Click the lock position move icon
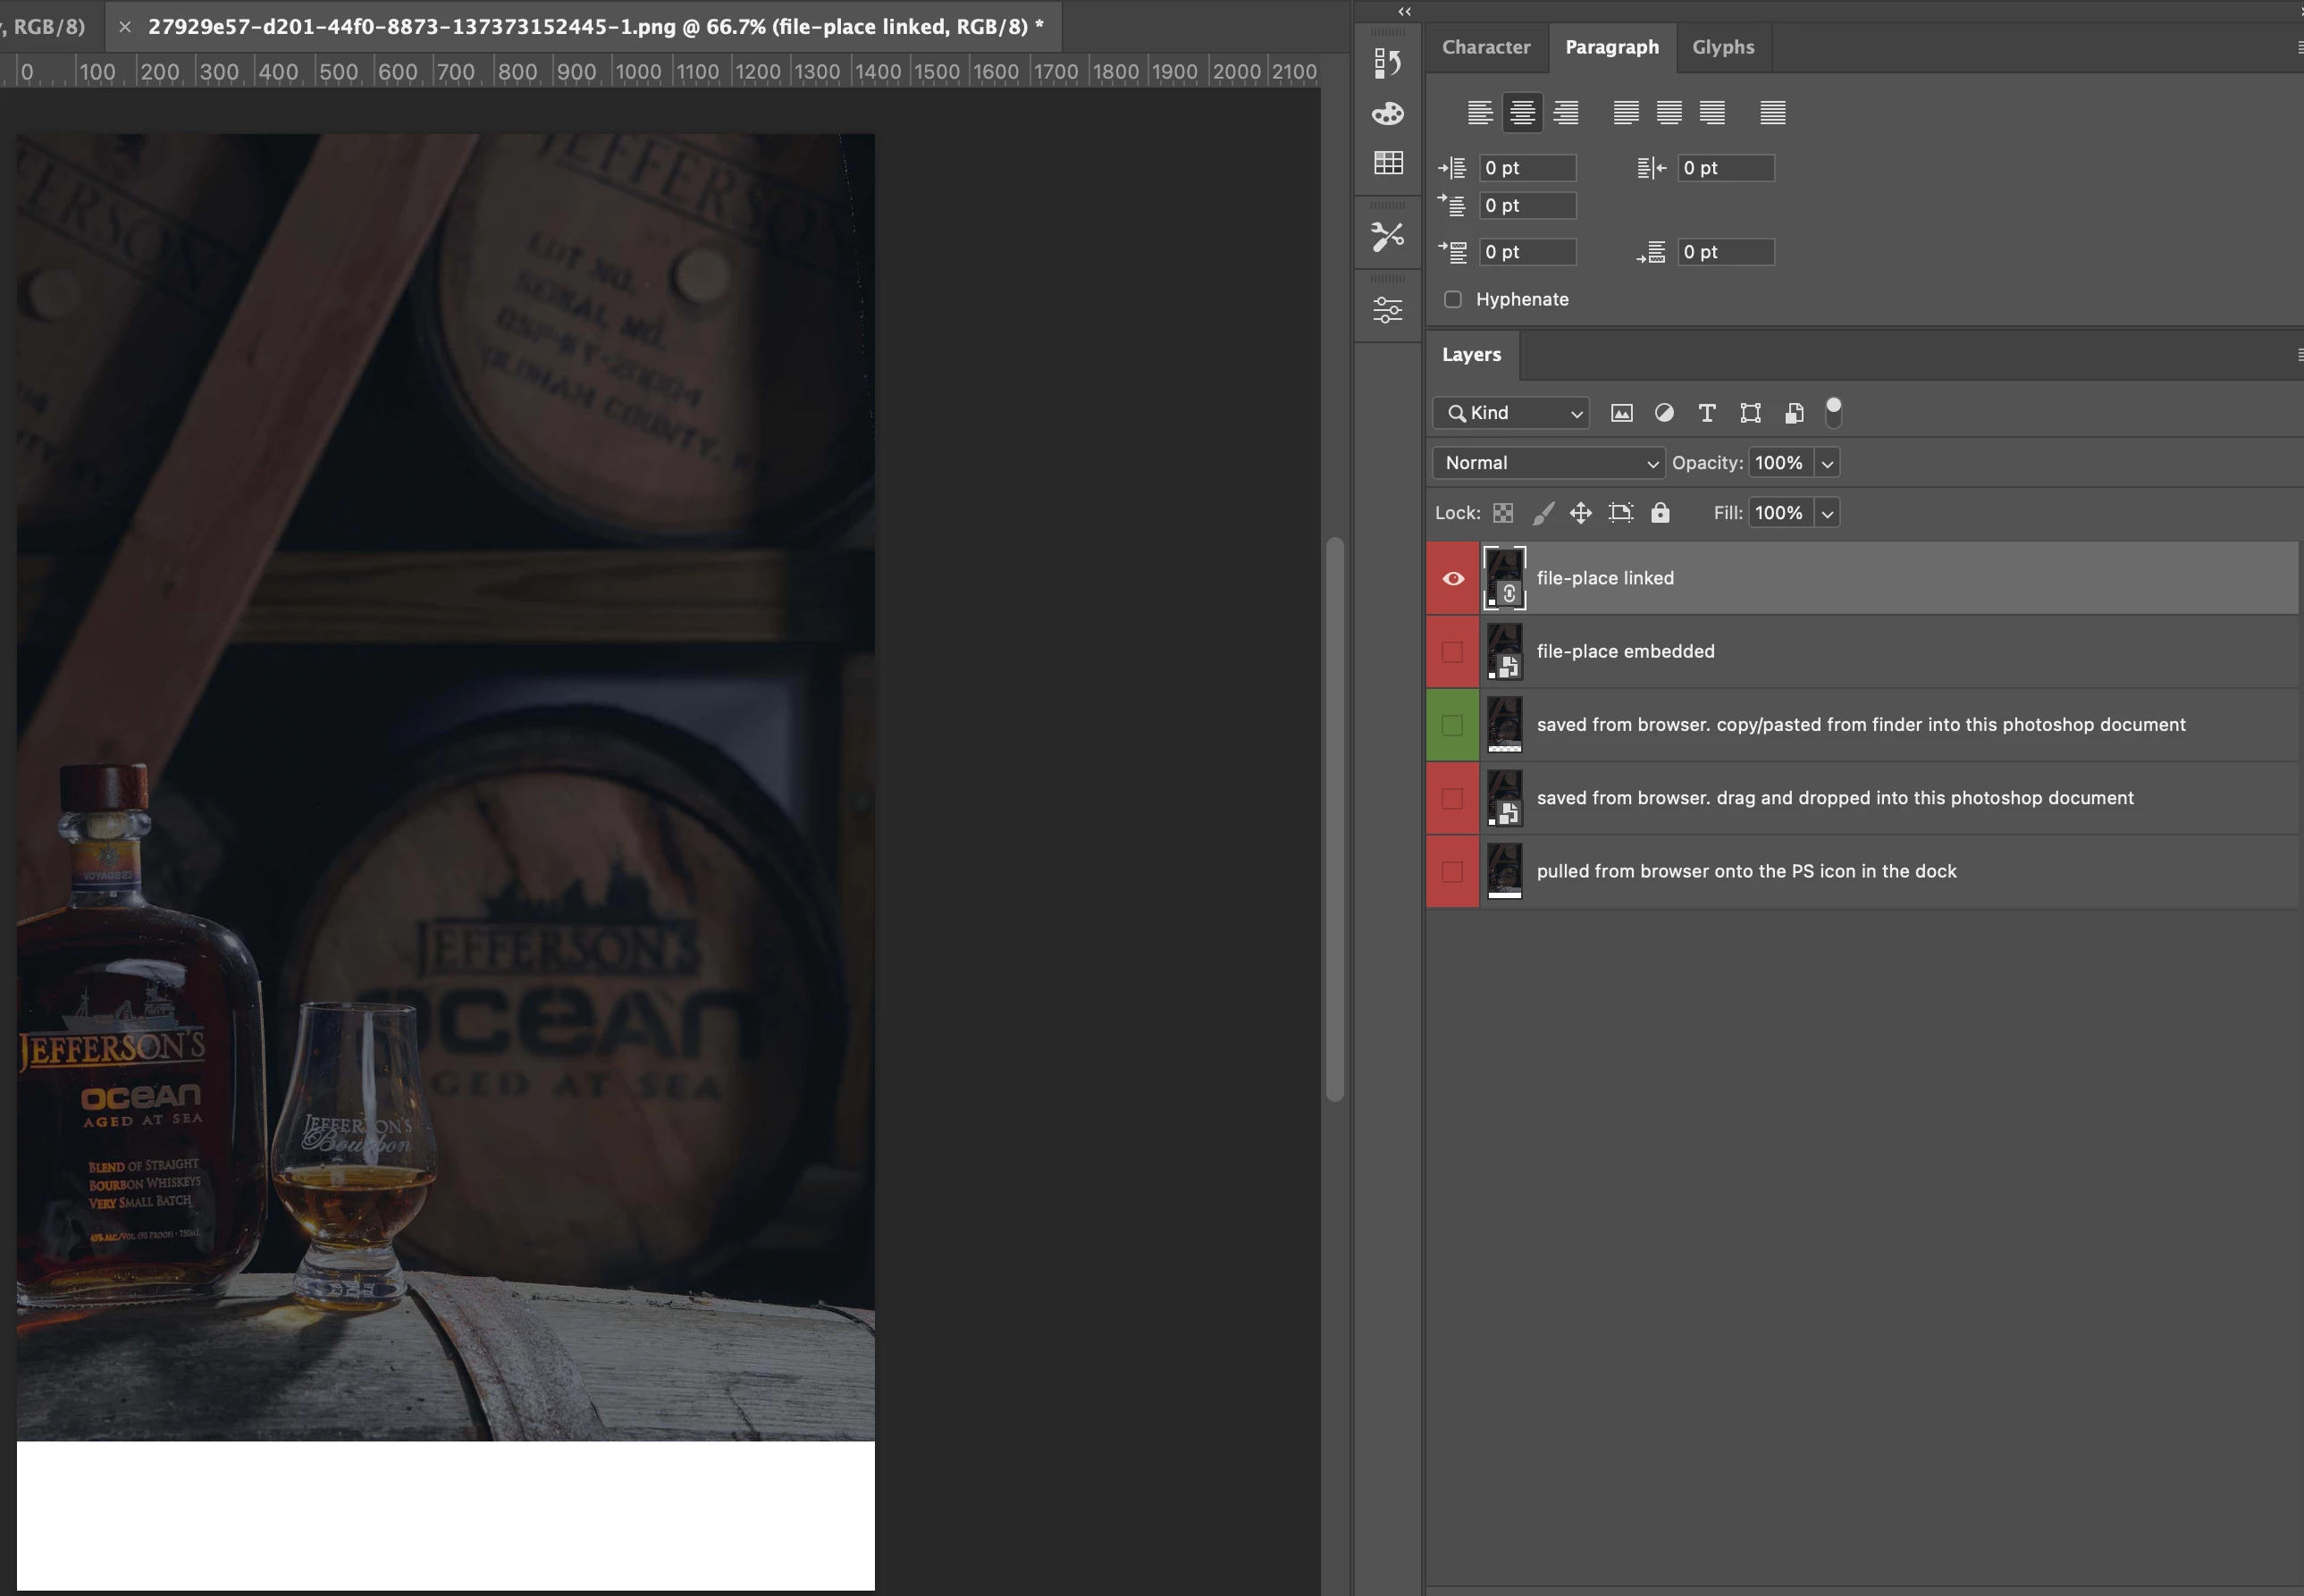This screenshot has width=2304, height=1596. (1580, 513)
